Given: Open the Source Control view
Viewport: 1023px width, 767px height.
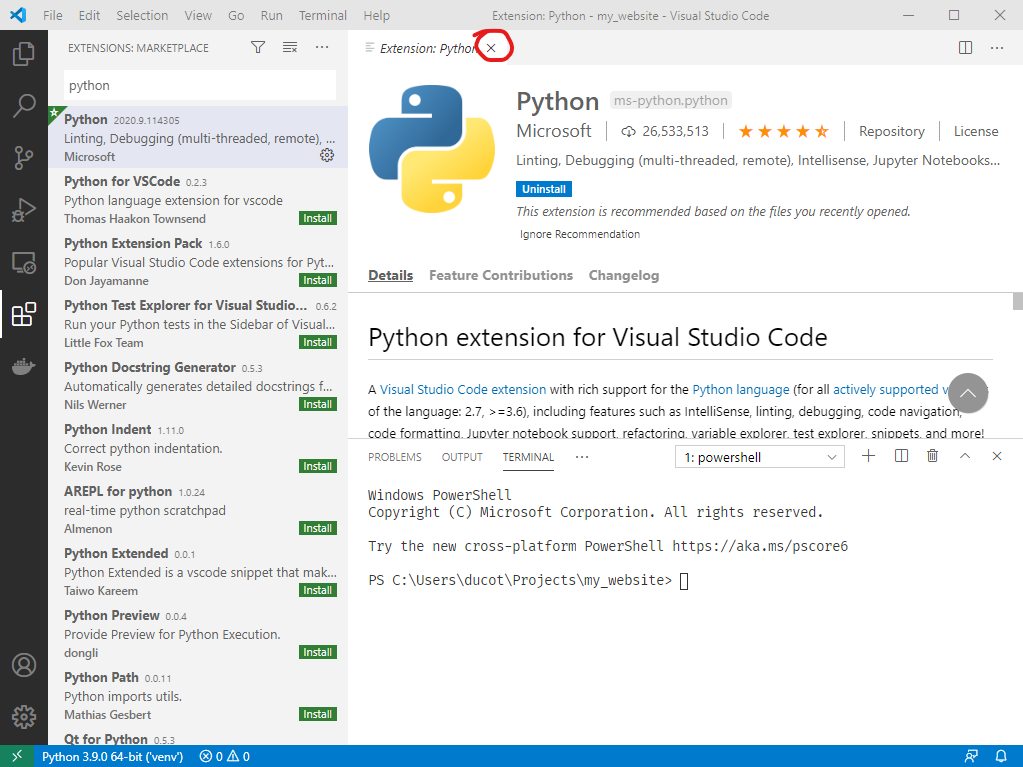Looking at the screenshot, I should [x=24, y=158].
